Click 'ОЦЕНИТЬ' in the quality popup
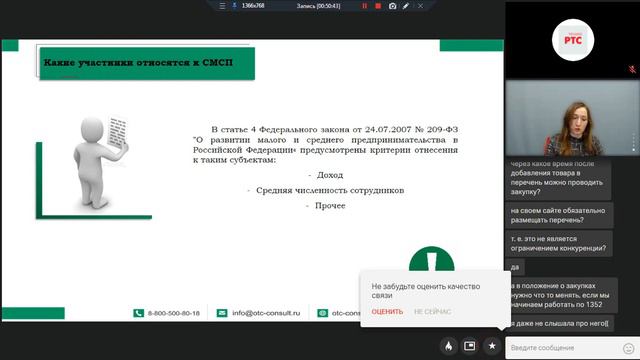The height and width of the screenshot is (360, 640). (x=387, y=311)
